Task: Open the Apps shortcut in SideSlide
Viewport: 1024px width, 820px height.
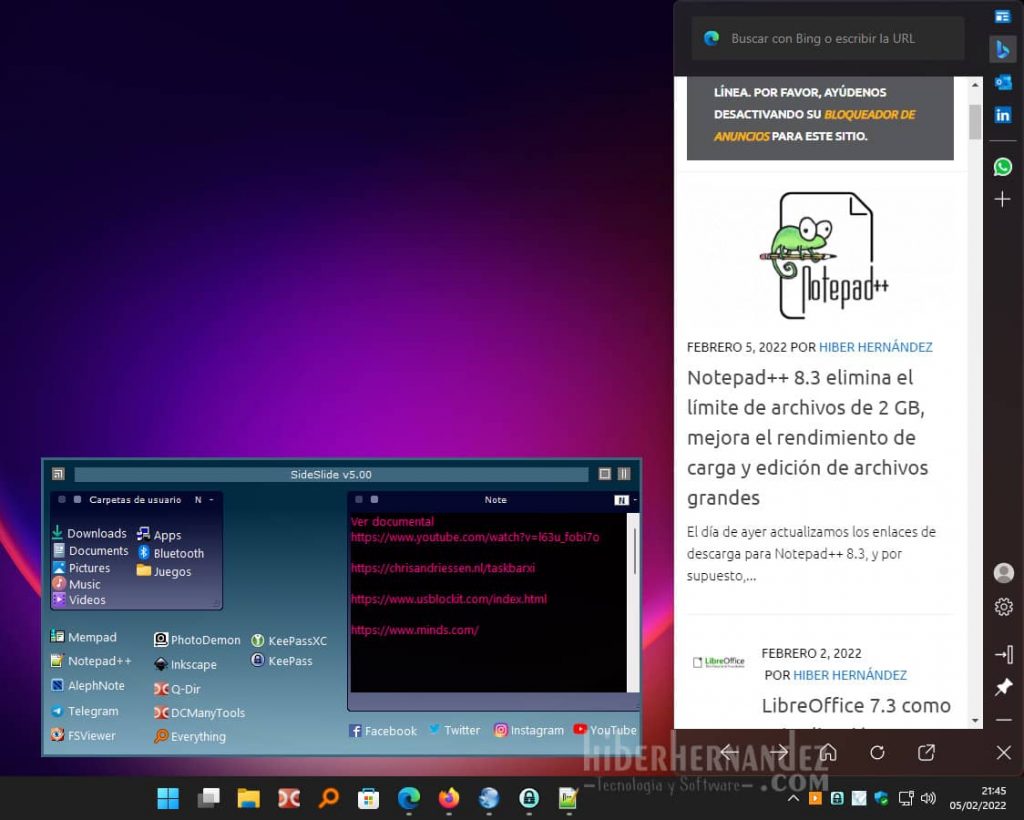Action: click(159, 535)
